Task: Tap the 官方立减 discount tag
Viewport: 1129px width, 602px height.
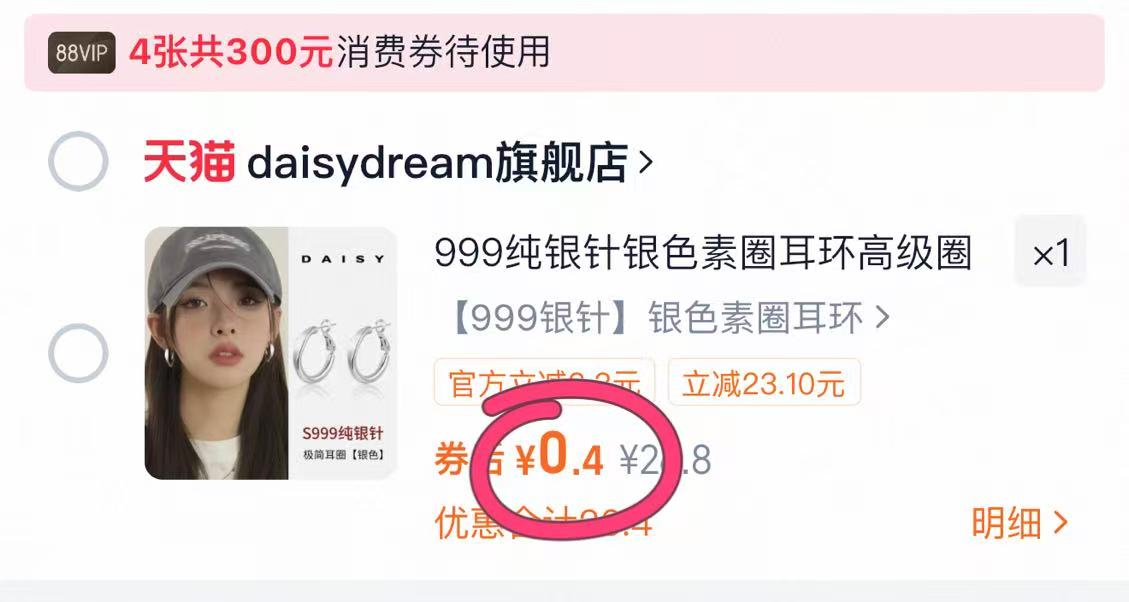Action: pos(544,382)
